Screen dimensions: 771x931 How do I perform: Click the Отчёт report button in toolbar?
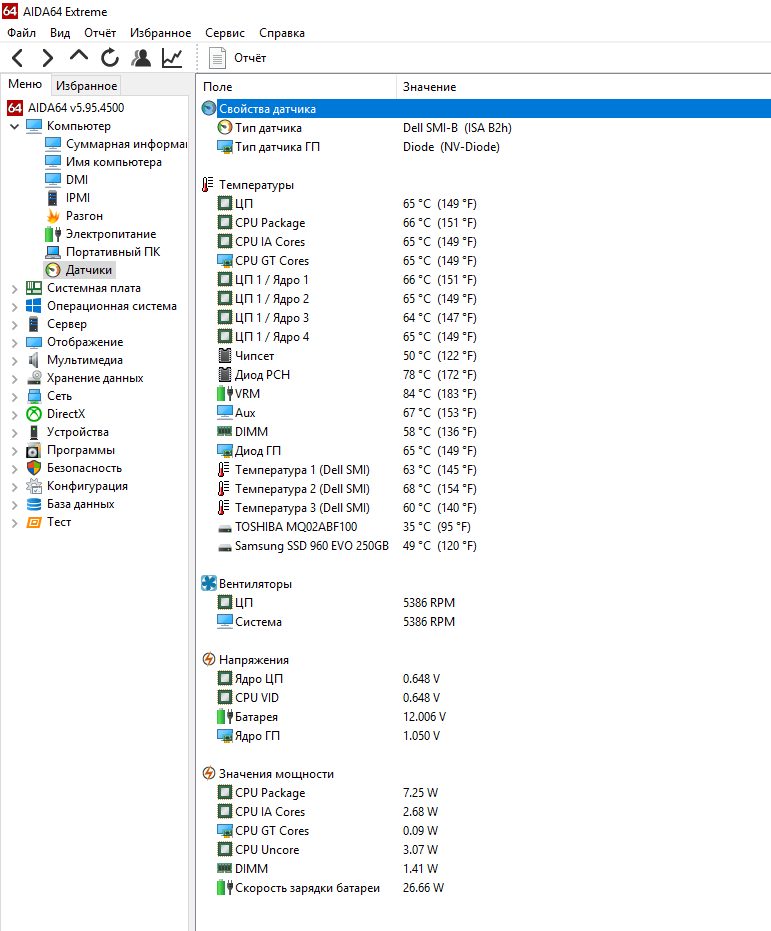pos(238,58)
